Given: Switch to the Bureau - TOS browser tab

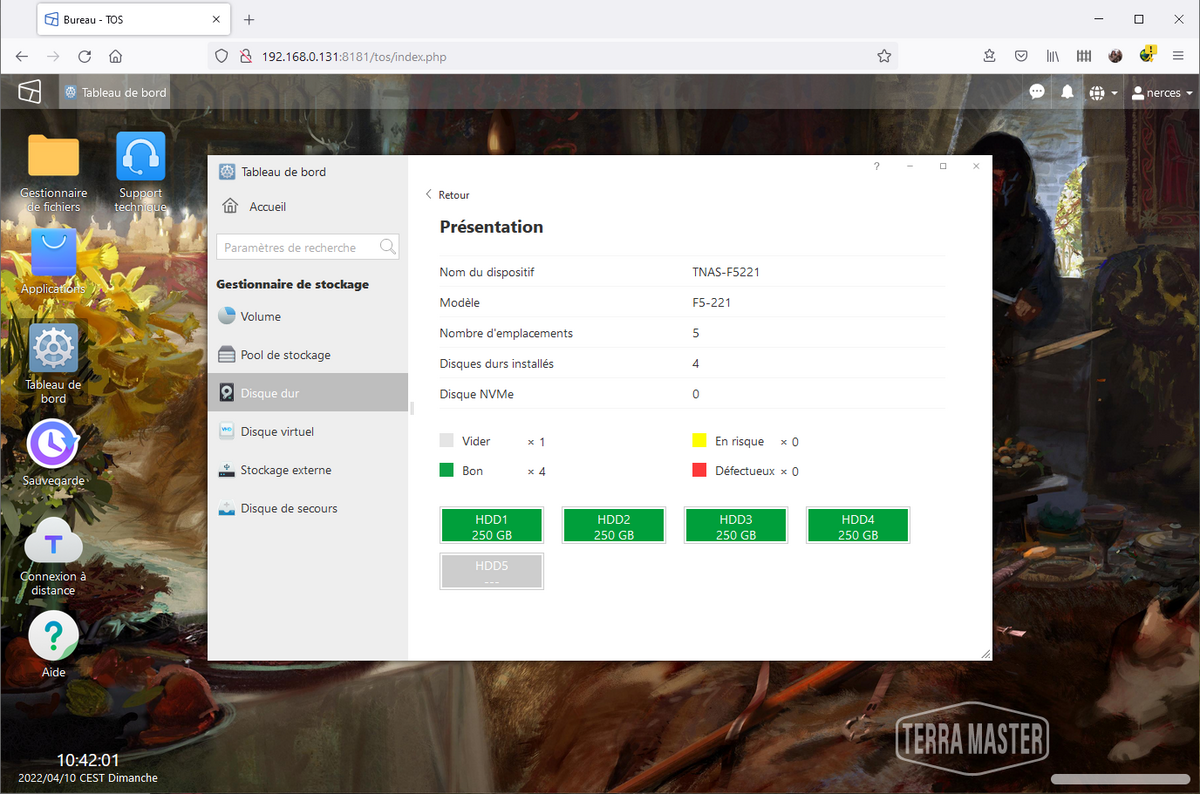Looking at the screenshot, I should point(134,19).
